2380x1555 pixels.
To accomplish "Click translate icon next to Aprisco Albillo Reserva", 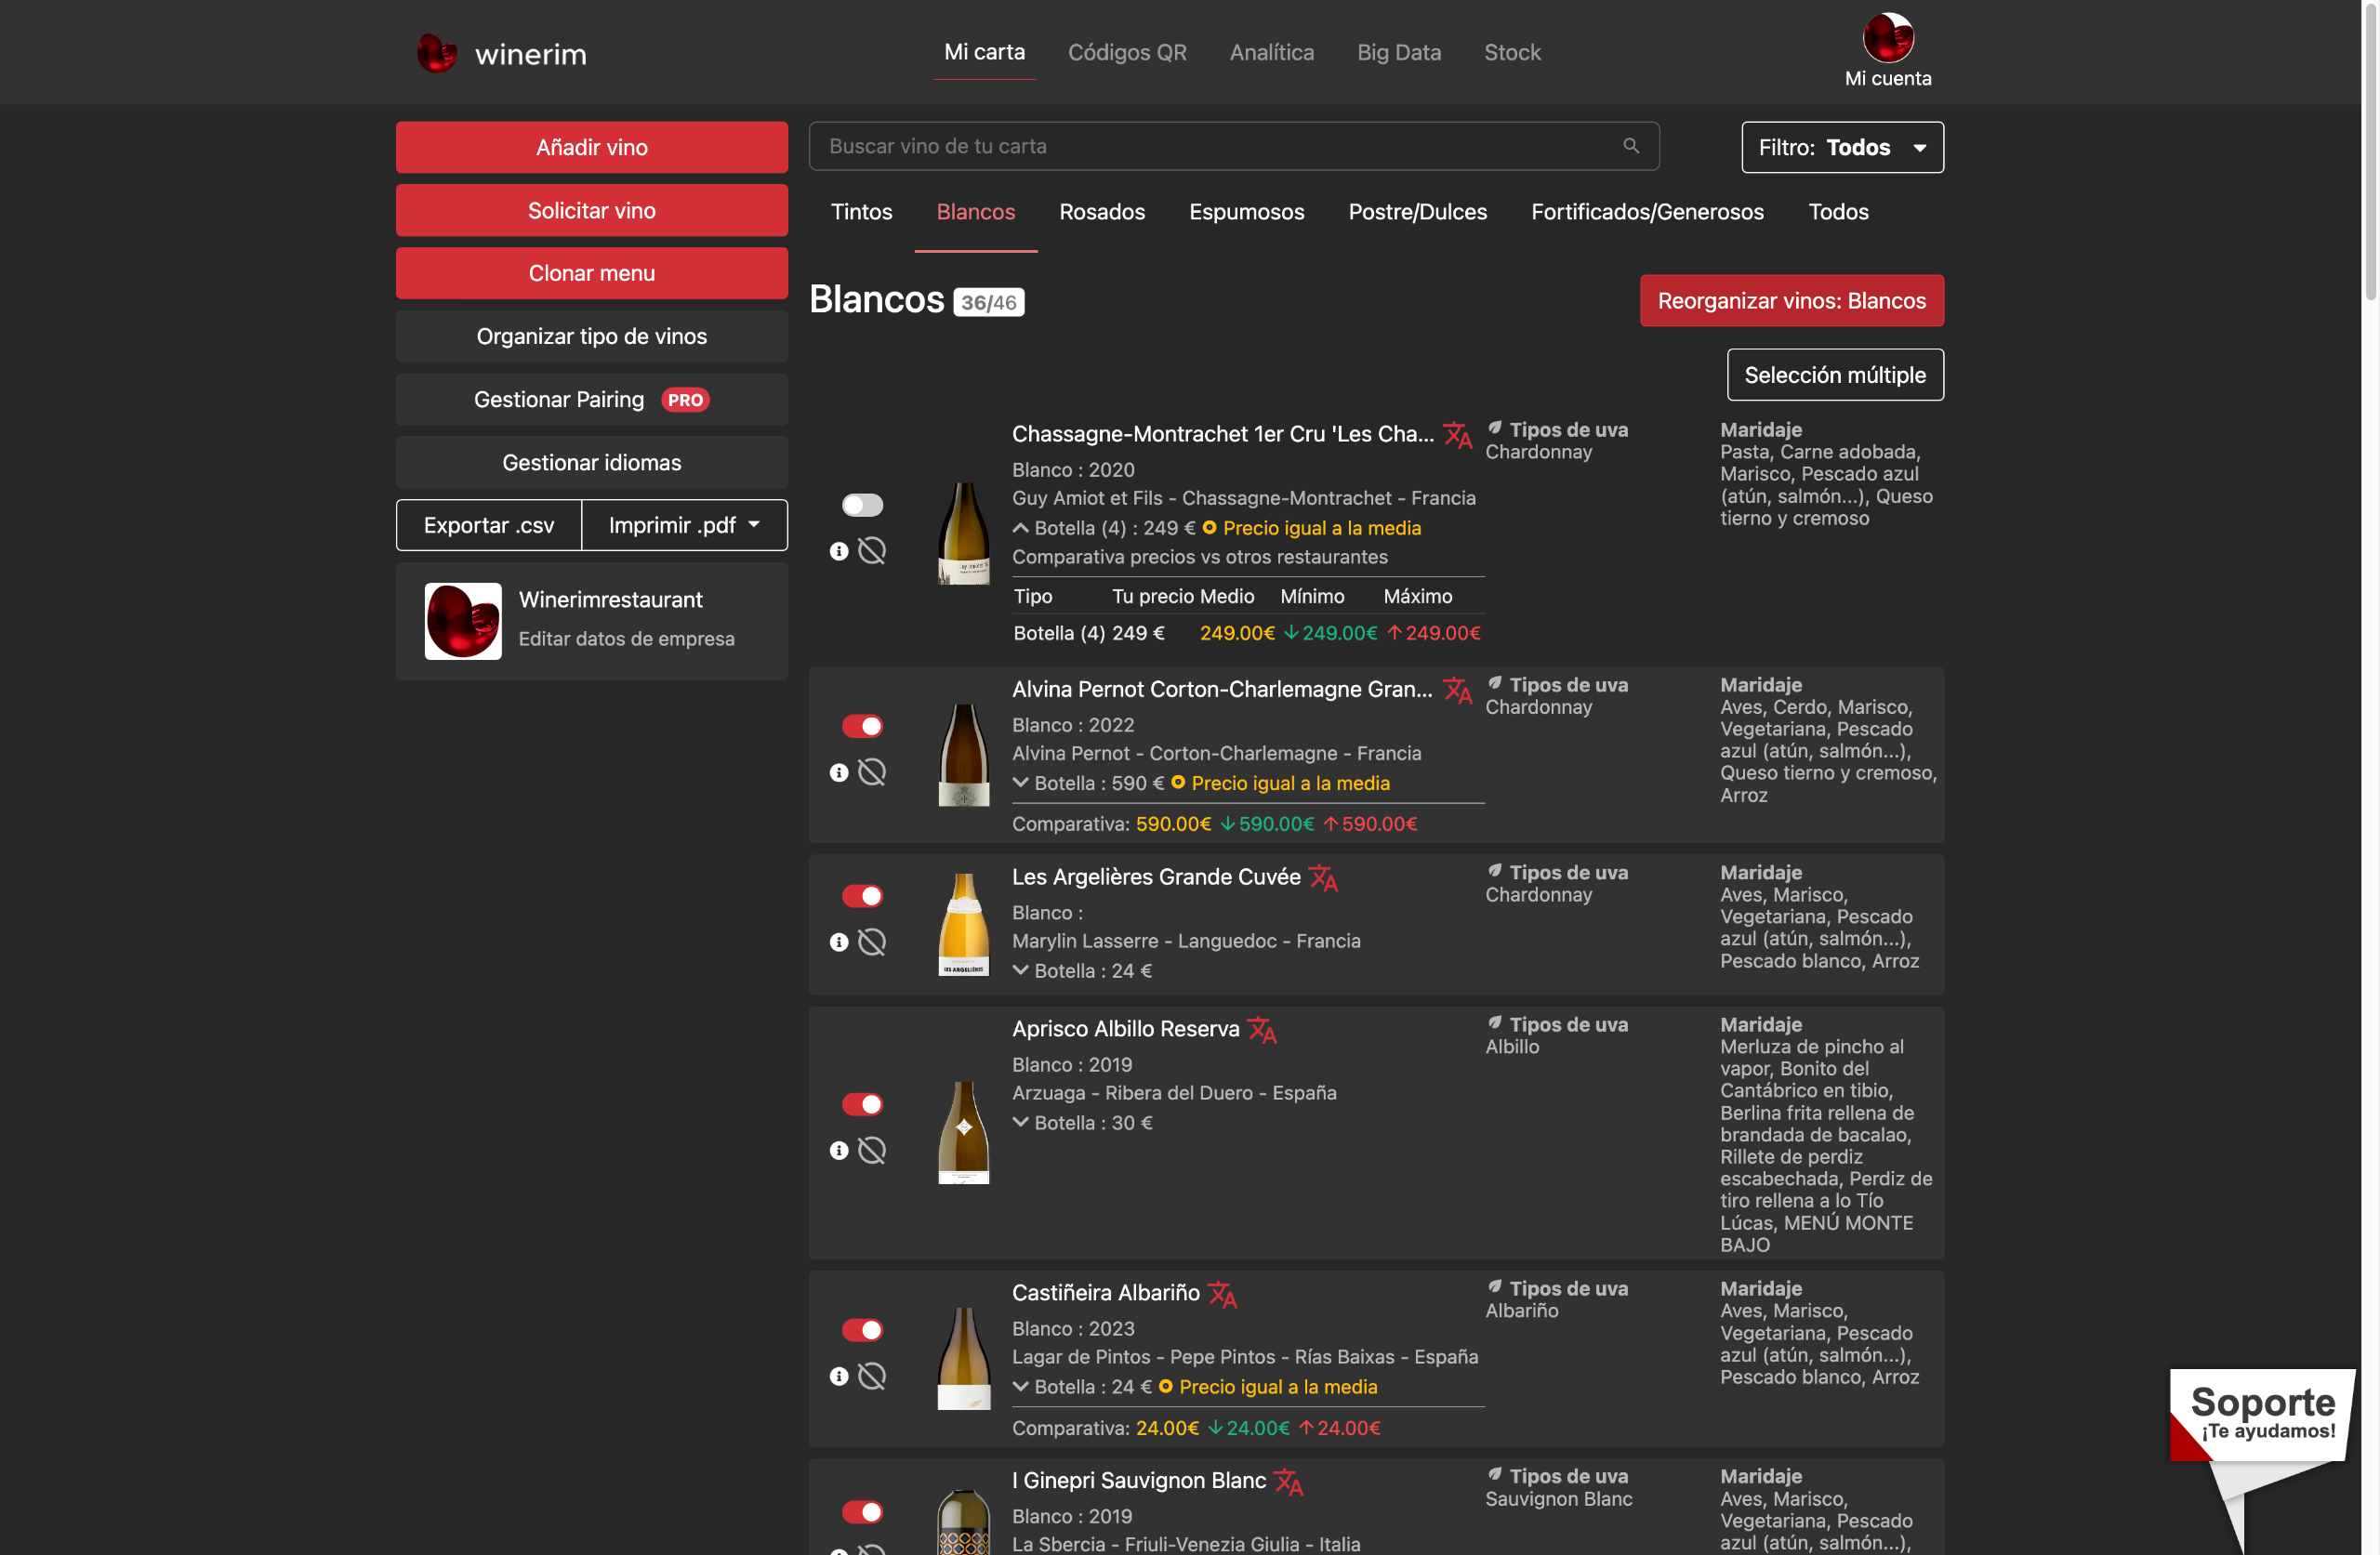I will tap(1262, 1030).
